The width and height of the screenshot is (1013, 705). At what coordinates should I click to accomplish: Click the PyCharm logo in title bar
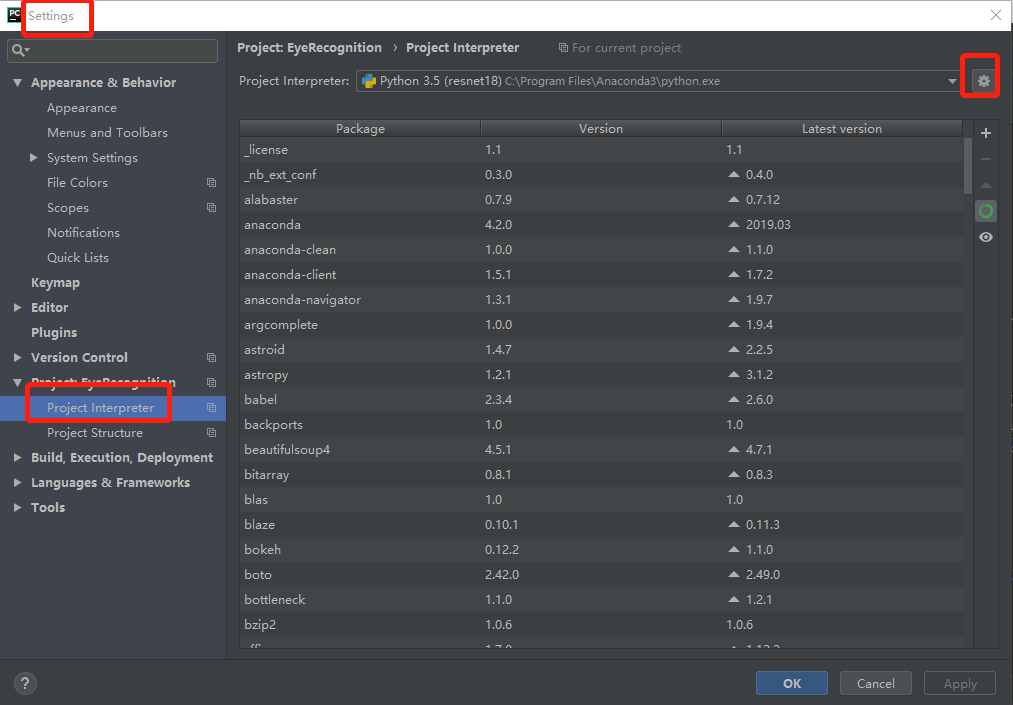click(x=14, y=15)
